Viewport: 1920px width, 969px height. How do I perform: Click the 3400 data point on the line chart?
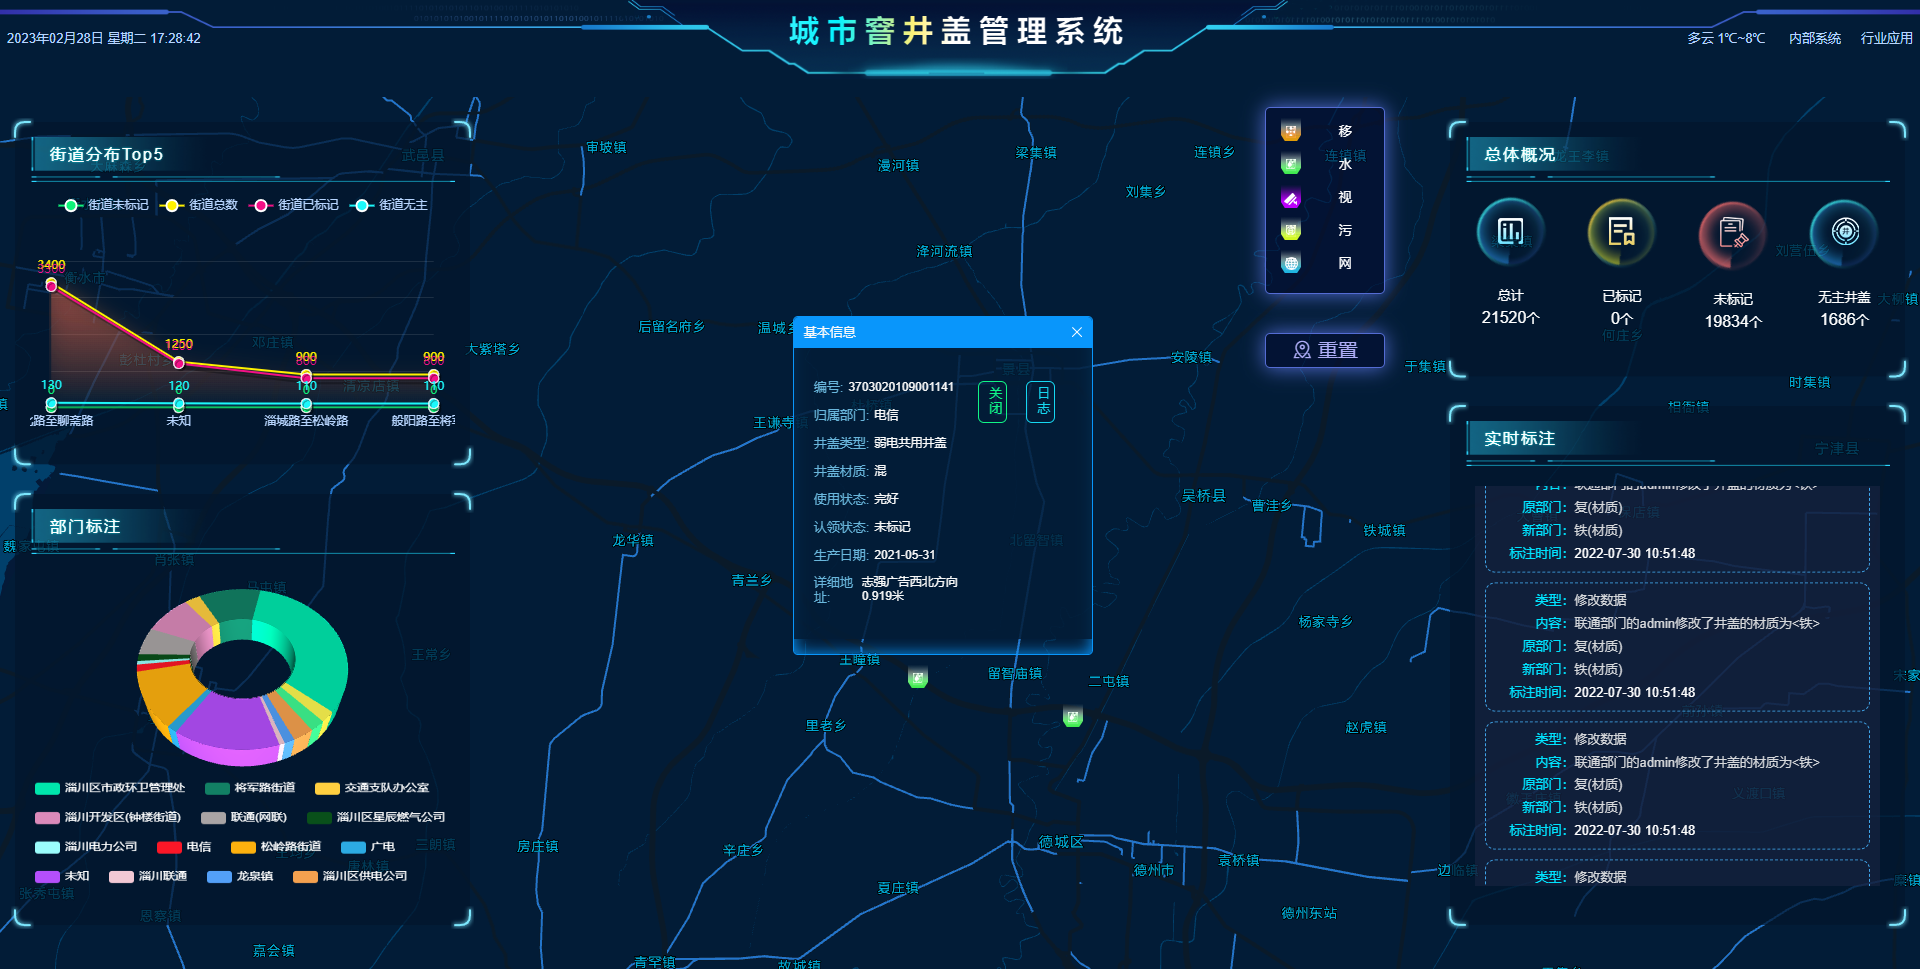(x=51, y=285)
